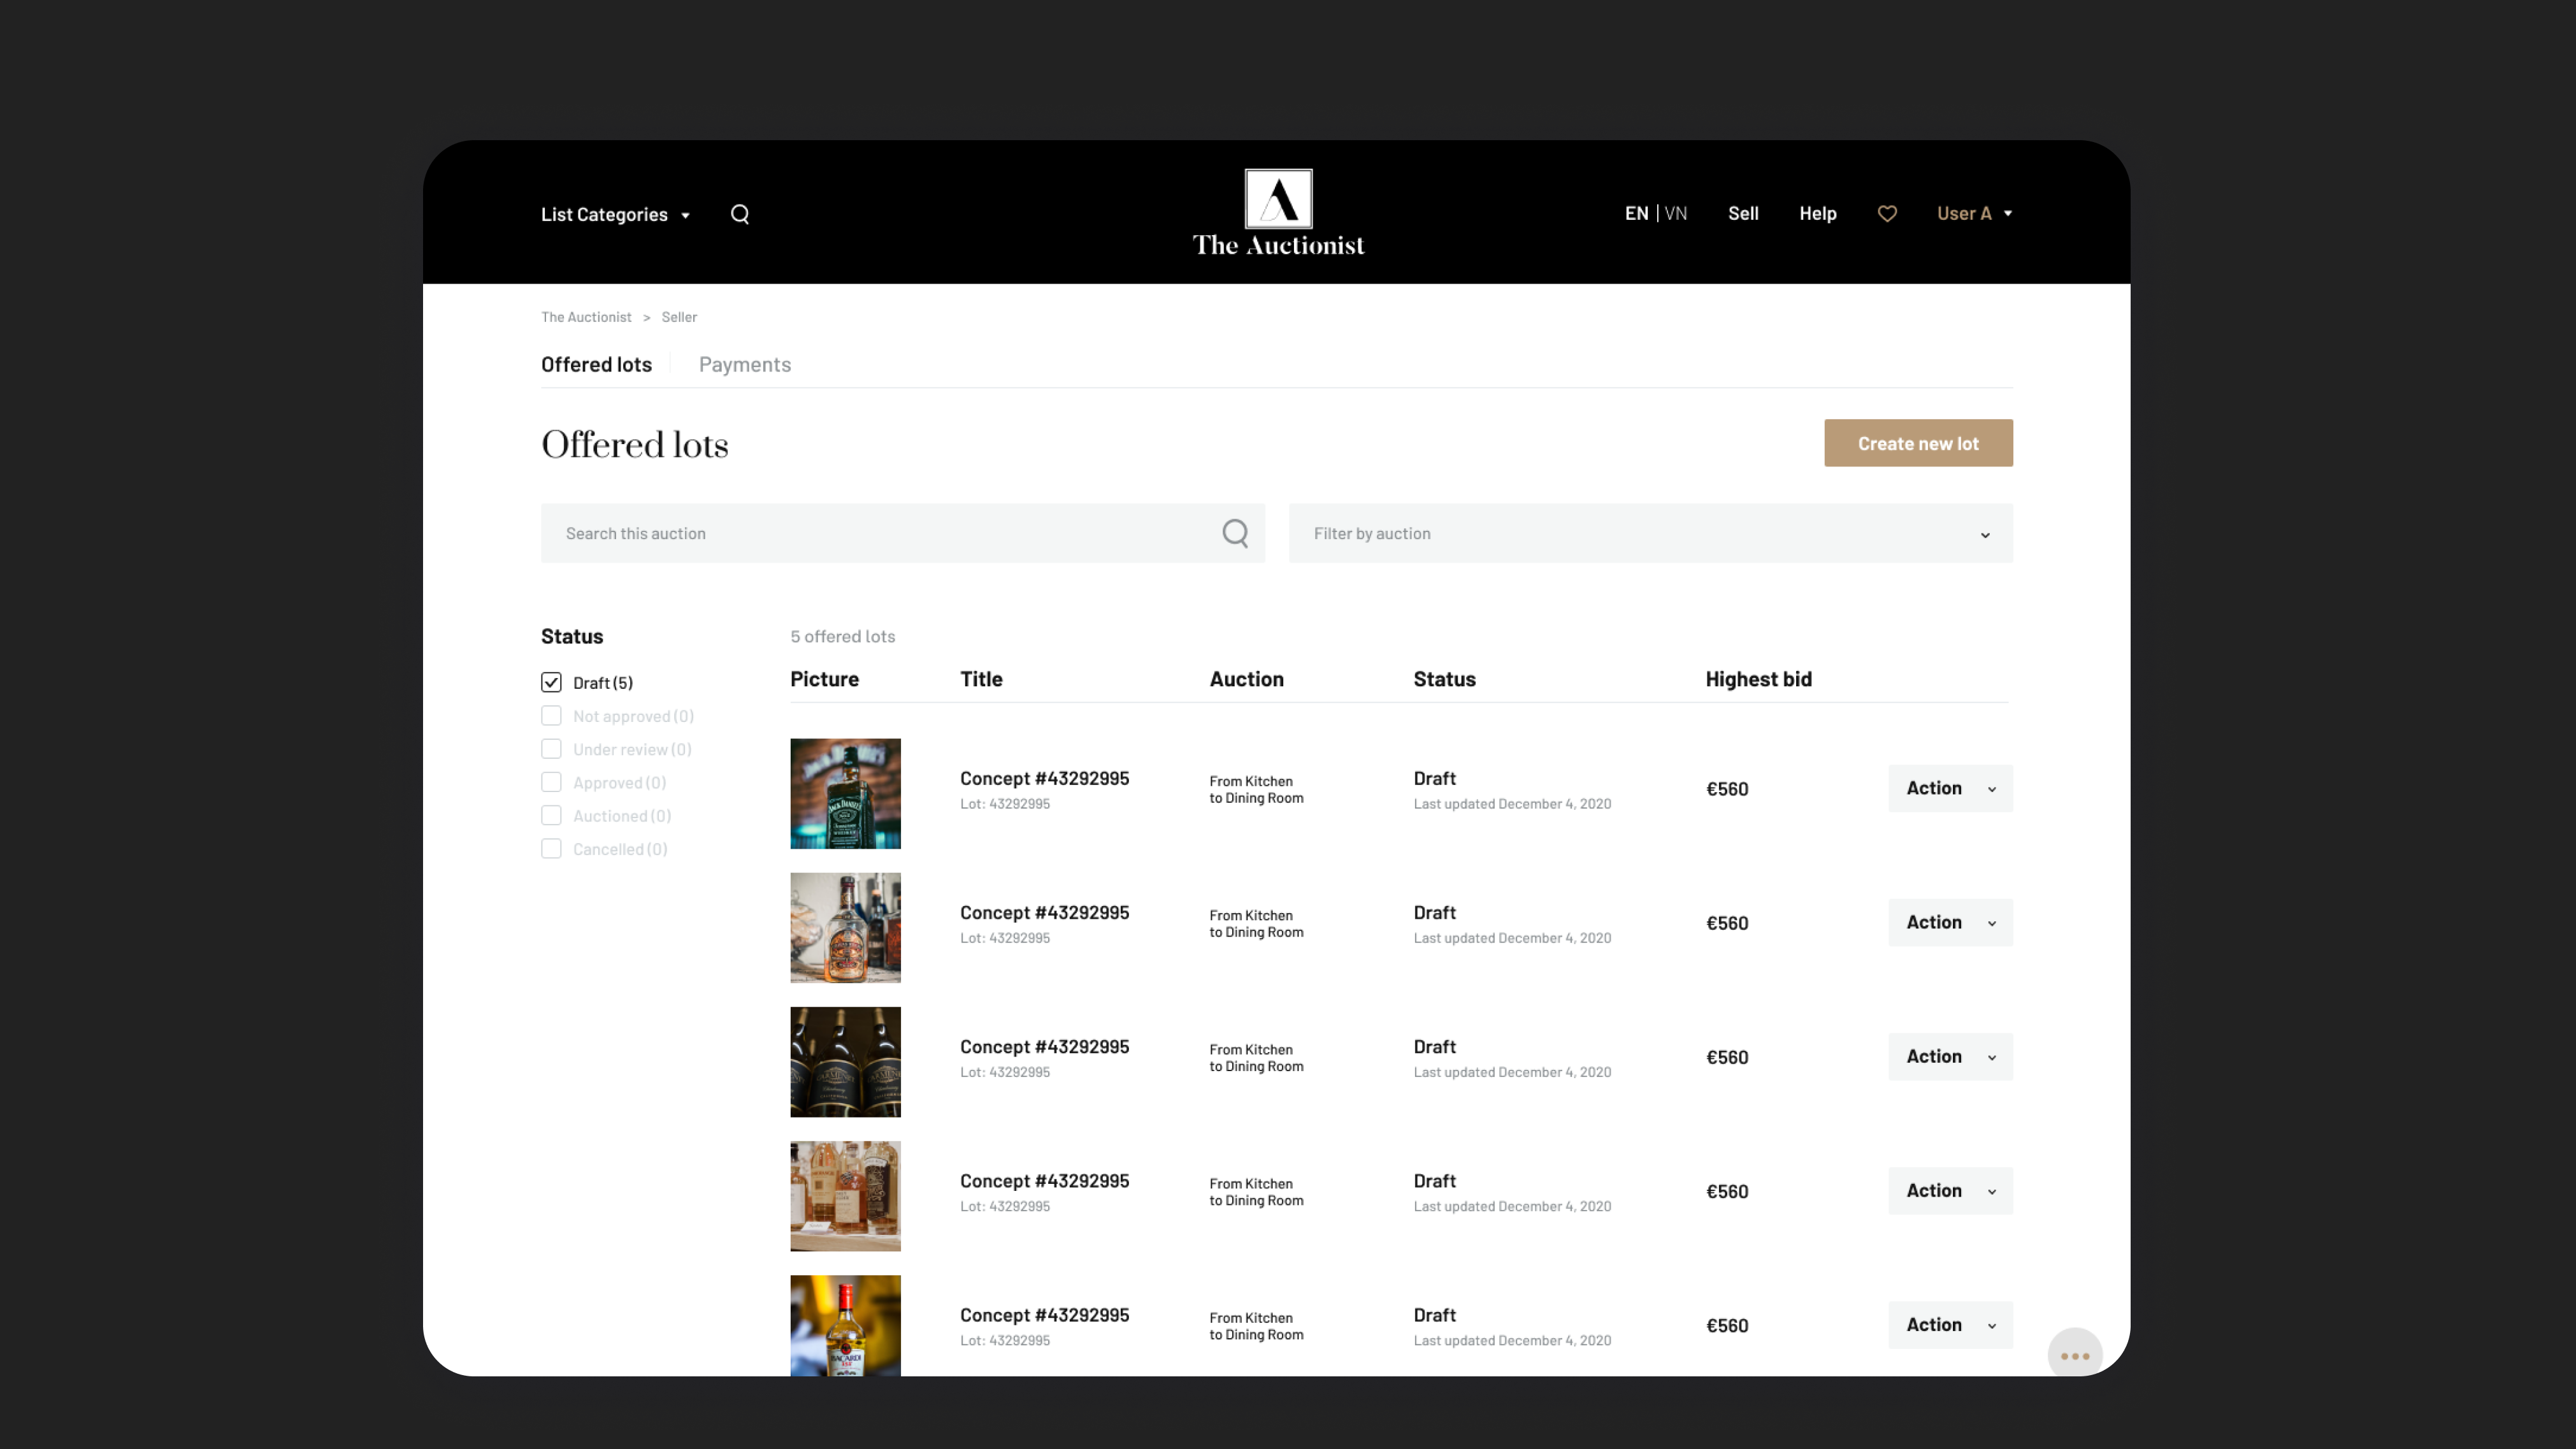Open the Jack Daniel's bottle thumbnail
The image size is (2576, 1449).
pyautogui.click(x=845, y=793)
